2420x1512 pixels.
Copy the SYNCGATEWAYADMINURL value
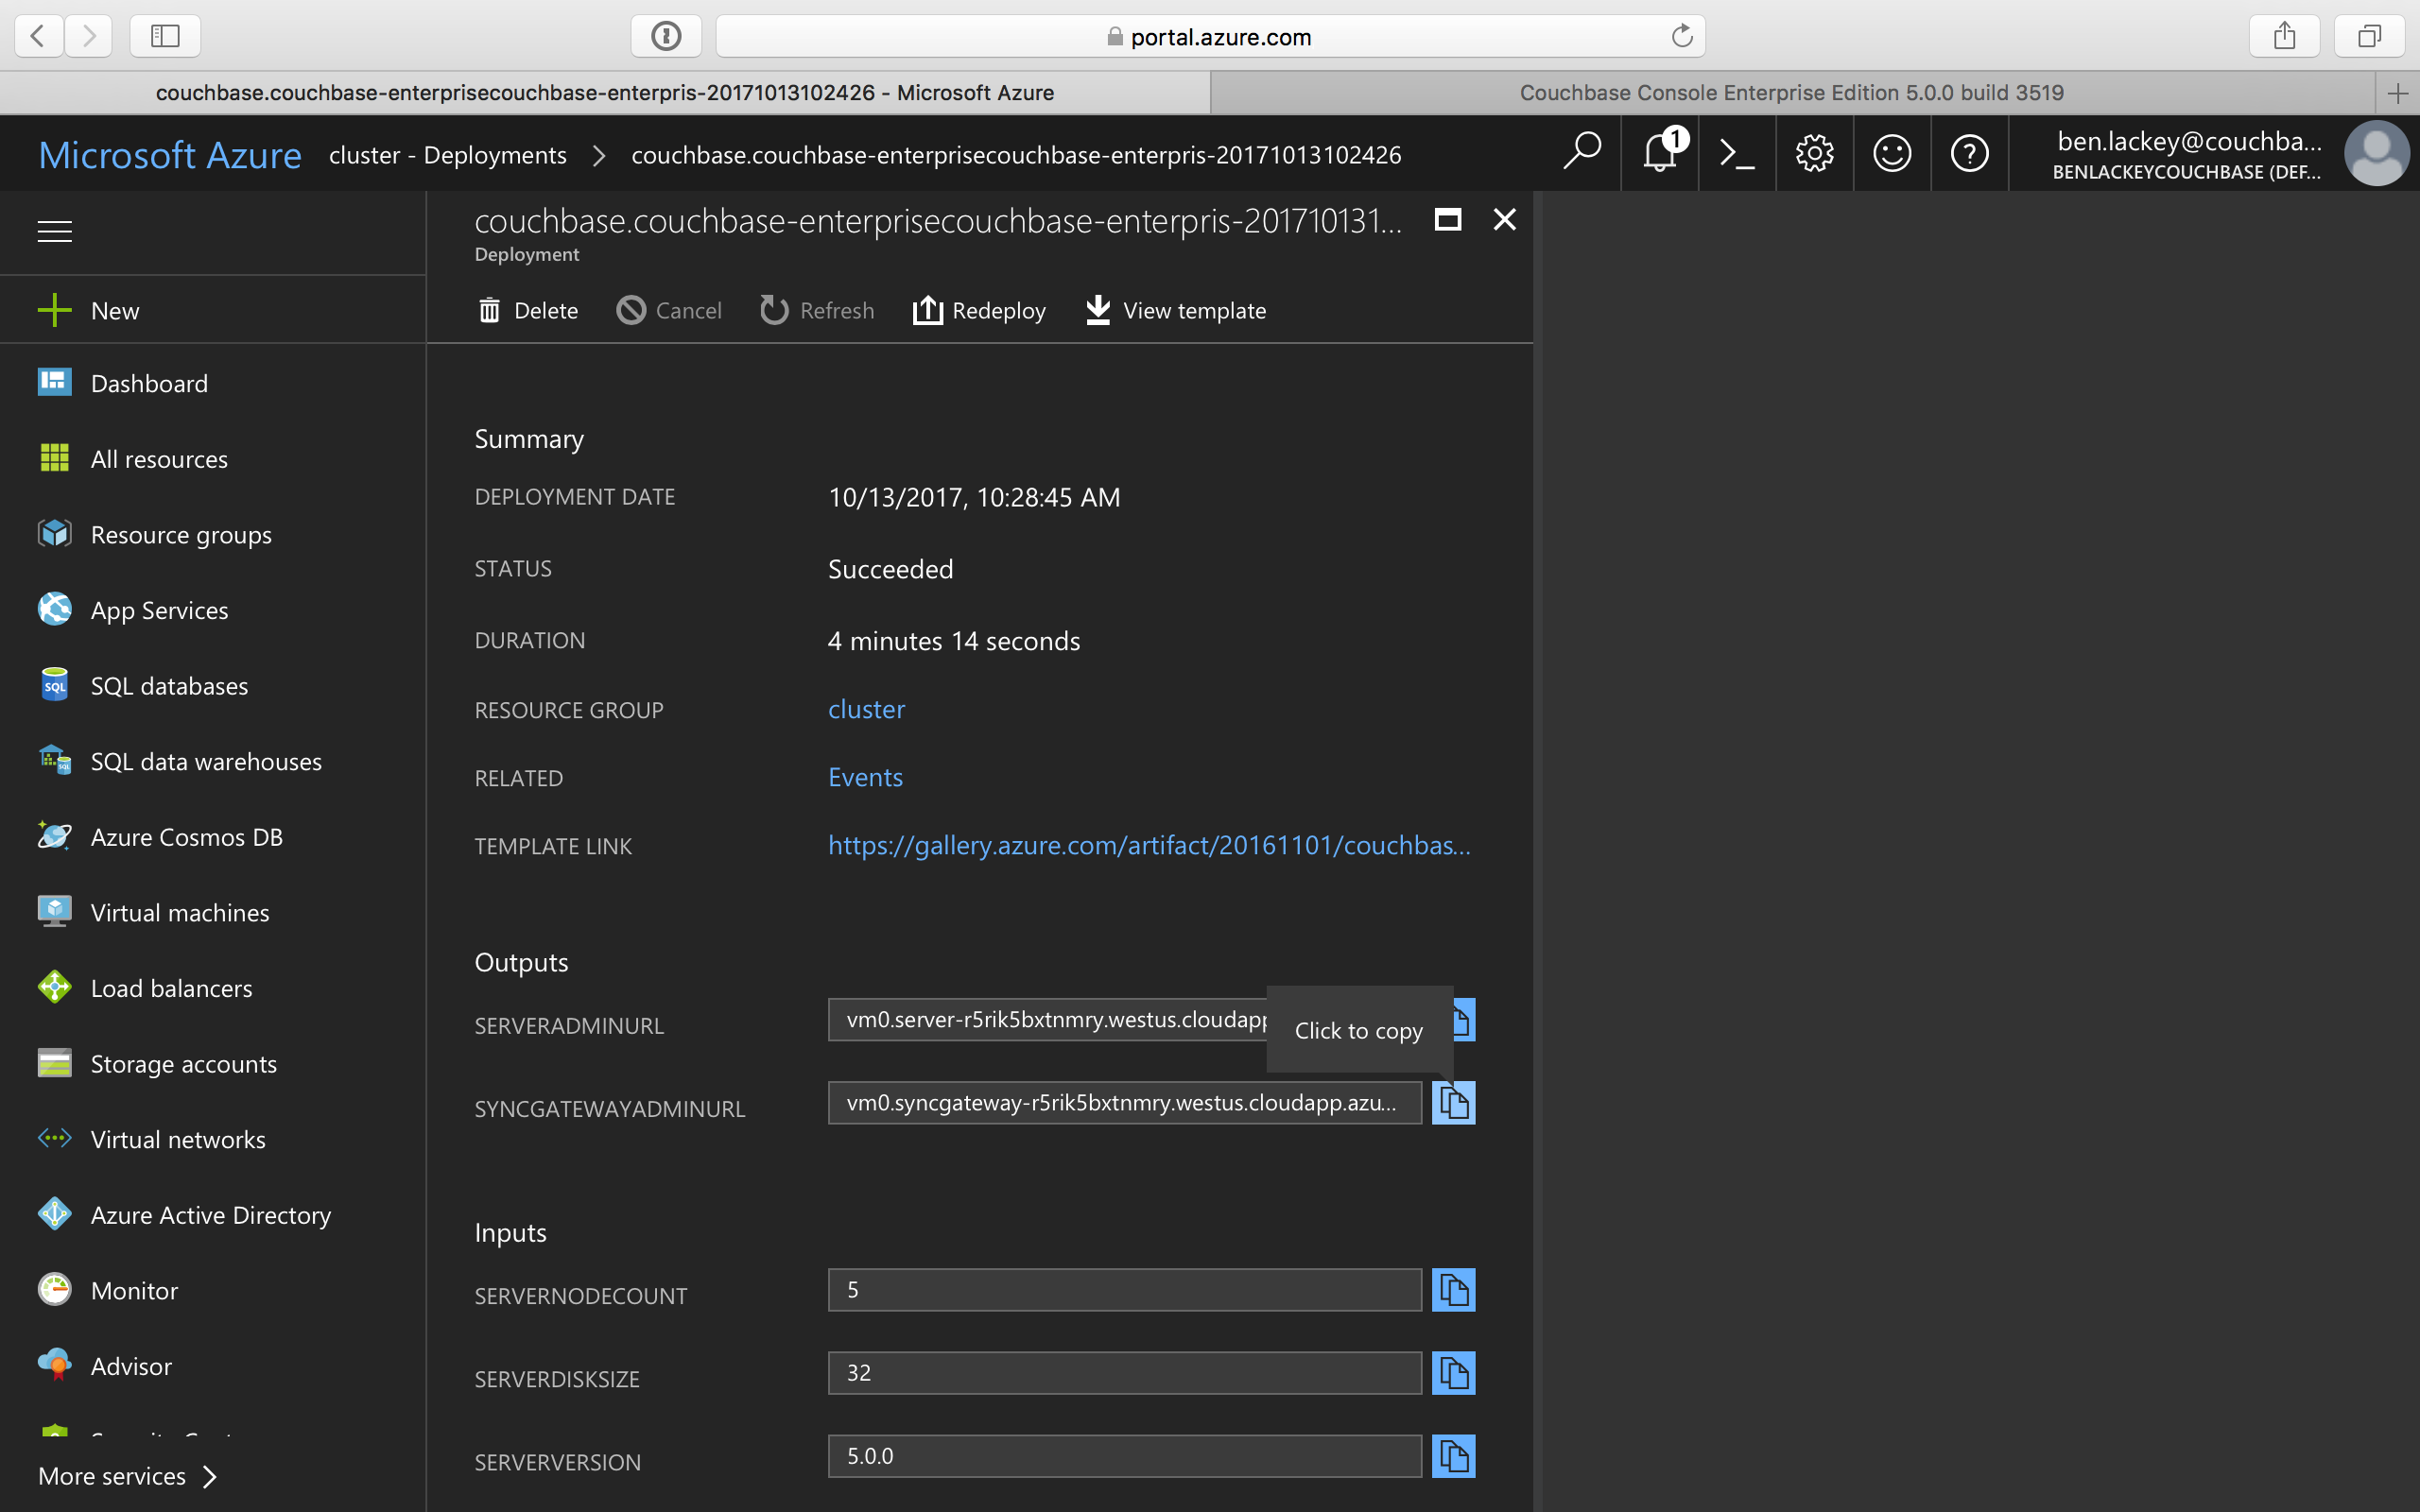pos(1453,1103)
